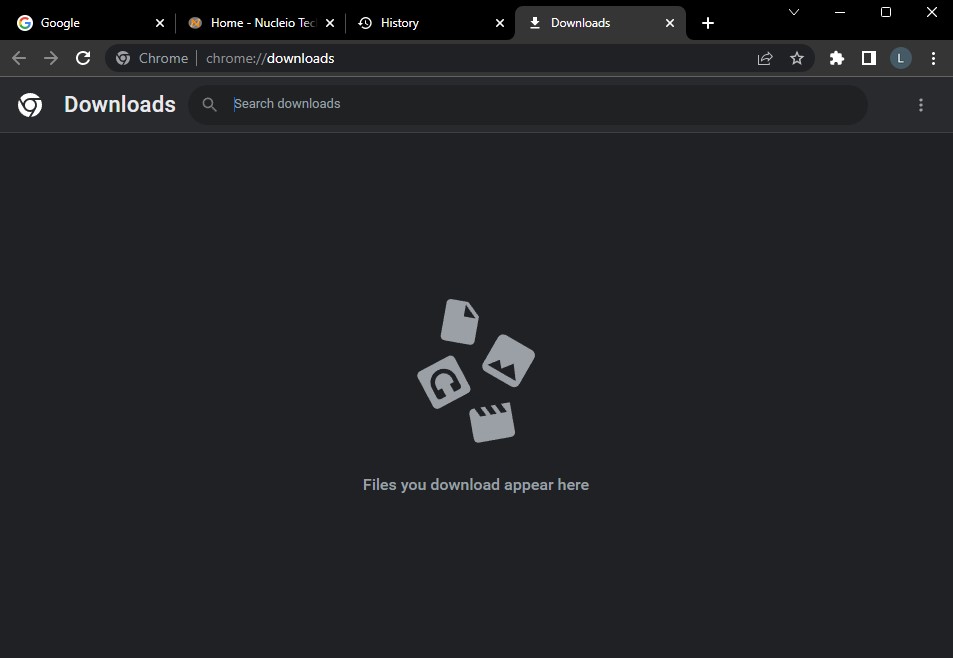Image resolution: width=953 pixels, height=658 pixels.
Task: Open profile L avatar
Action: [x=901, y=58]
